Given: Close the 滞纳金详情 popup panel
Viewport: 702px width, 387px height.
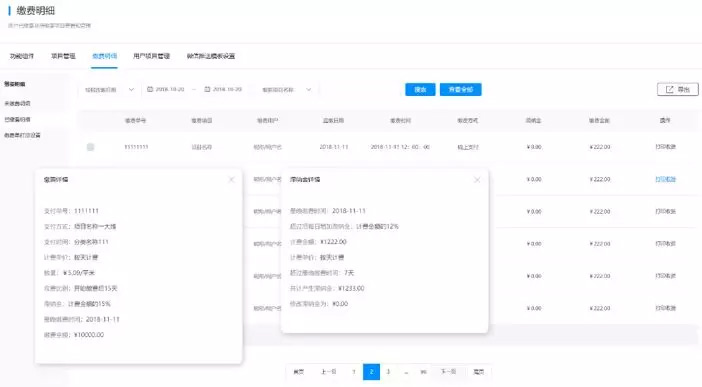Looking at the screenshot, I should point(477,180).
